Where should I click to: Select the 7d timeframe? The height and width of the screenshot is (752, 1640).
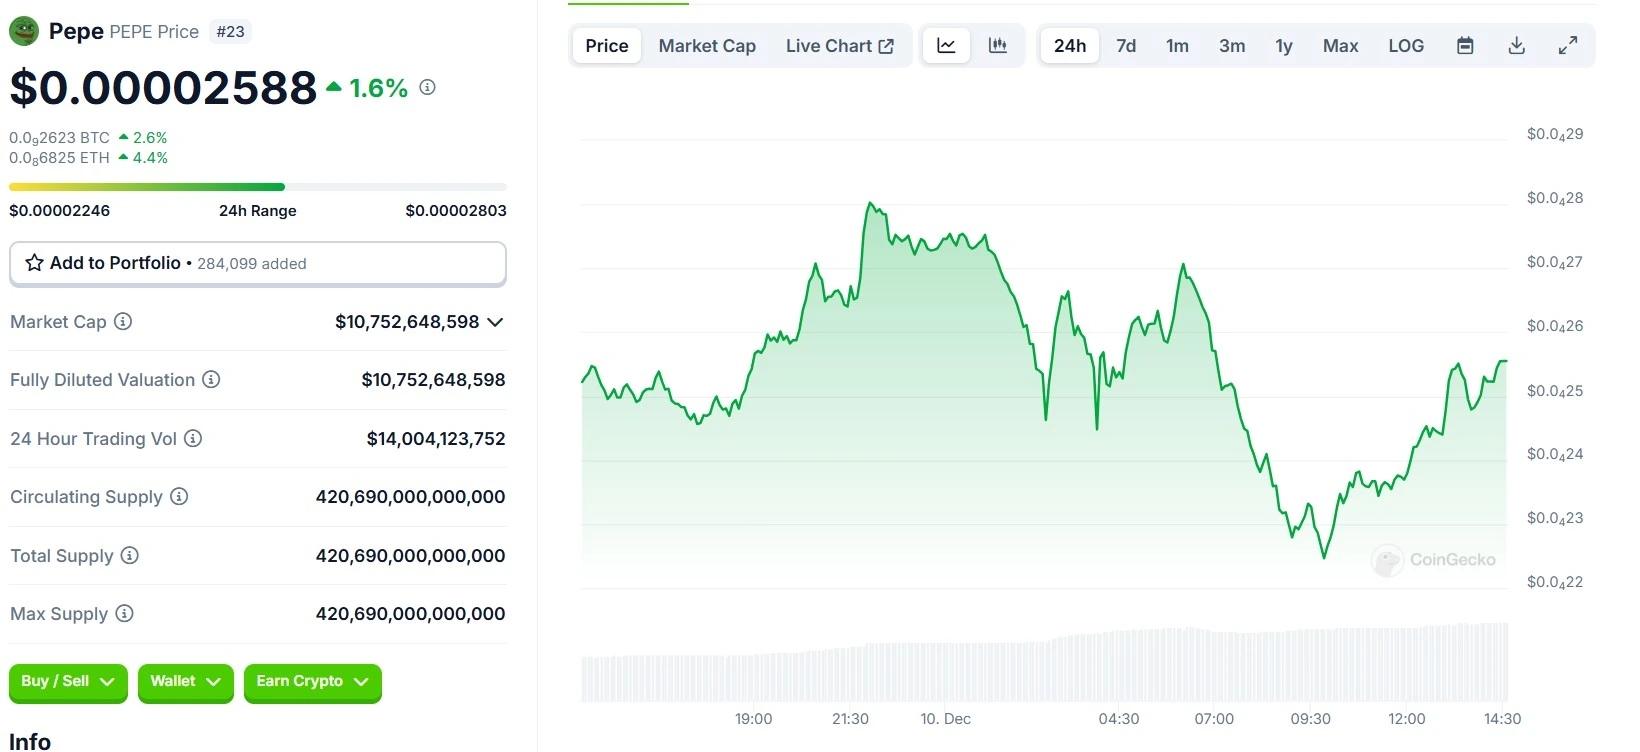click(1126, 46)
